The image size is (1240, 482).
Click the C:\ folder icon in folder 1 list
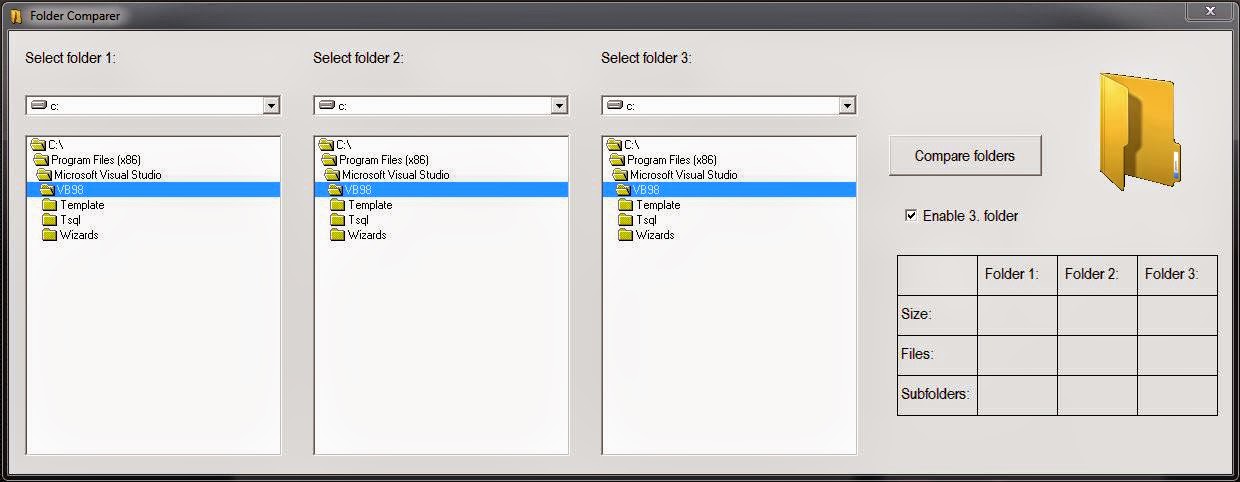38,145
